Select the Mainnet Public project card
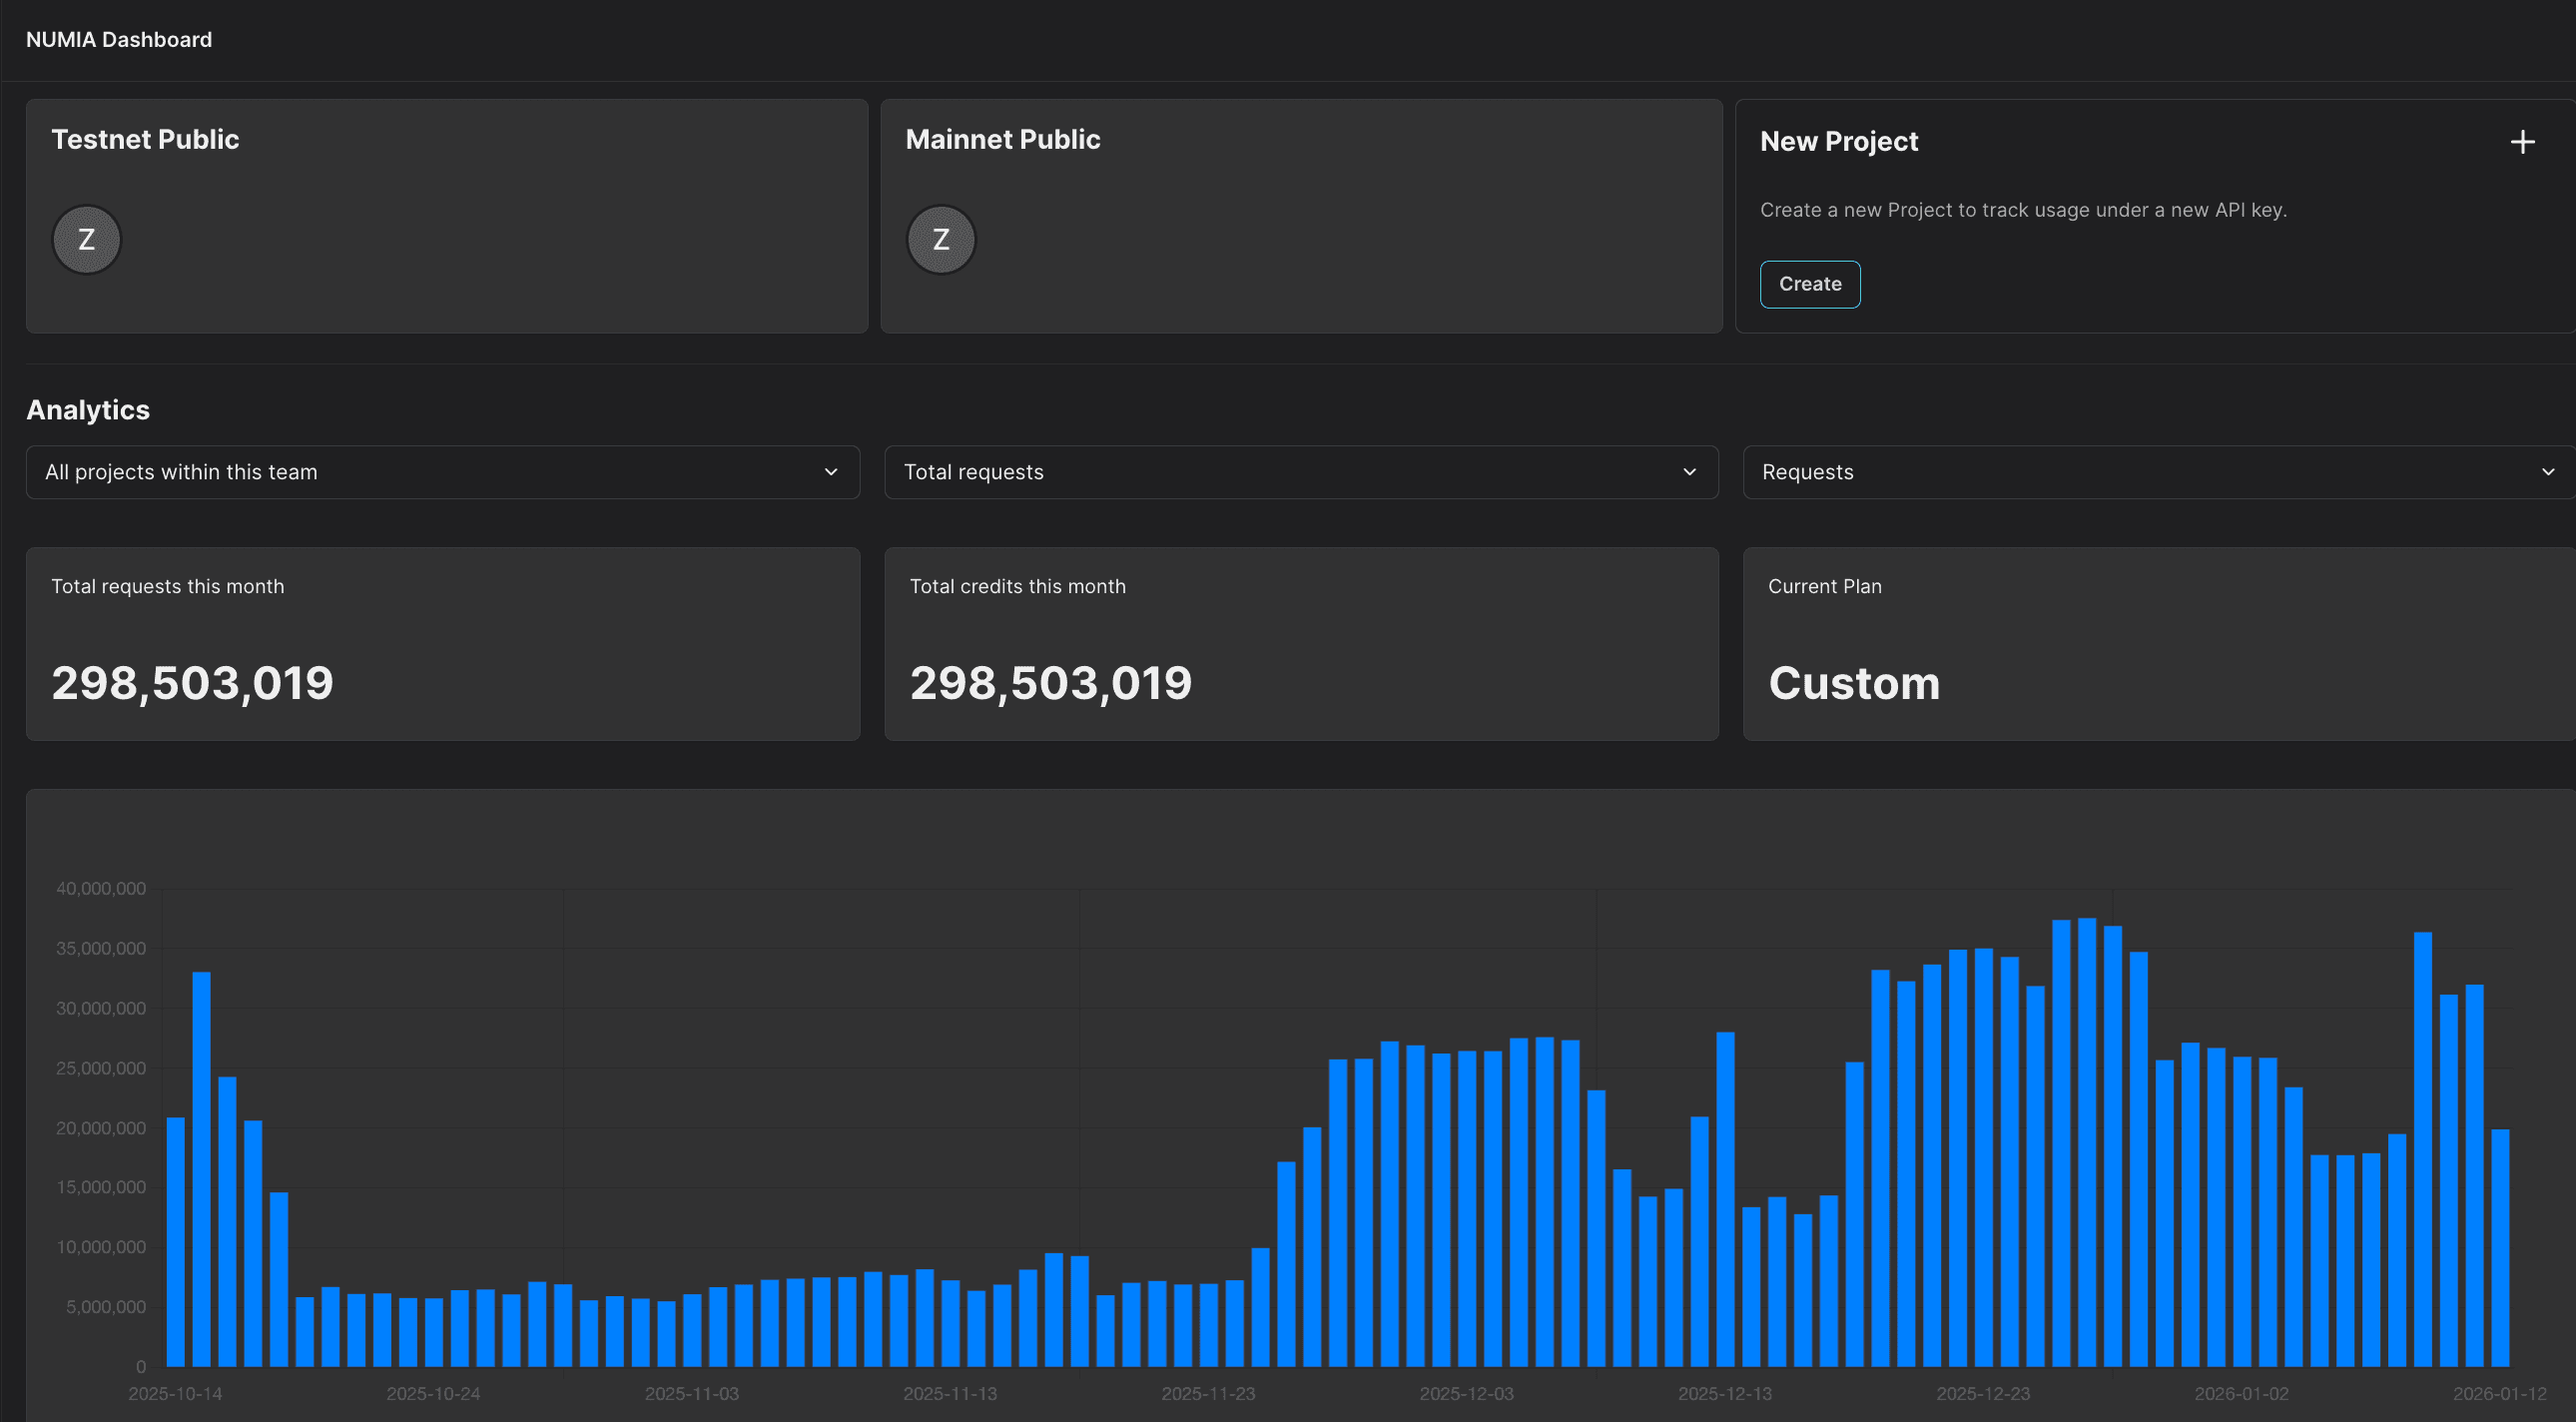The width and height of the screenshot is (2576, 1422). click(x=1301, y=215)
